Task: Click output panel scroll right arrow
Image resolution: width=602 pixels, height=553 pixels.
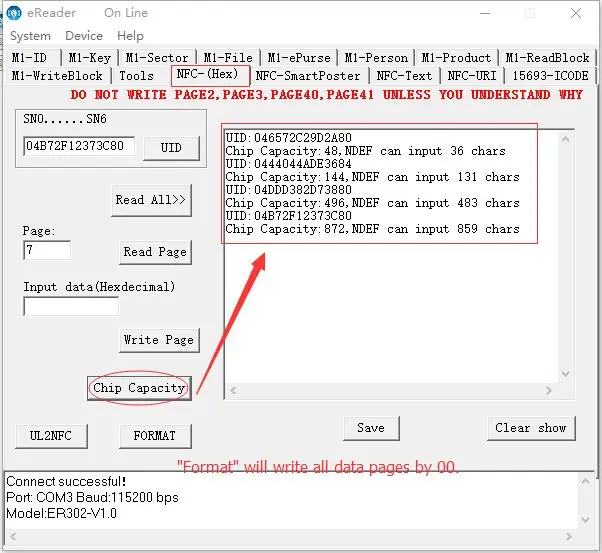Action: [549, 391]
